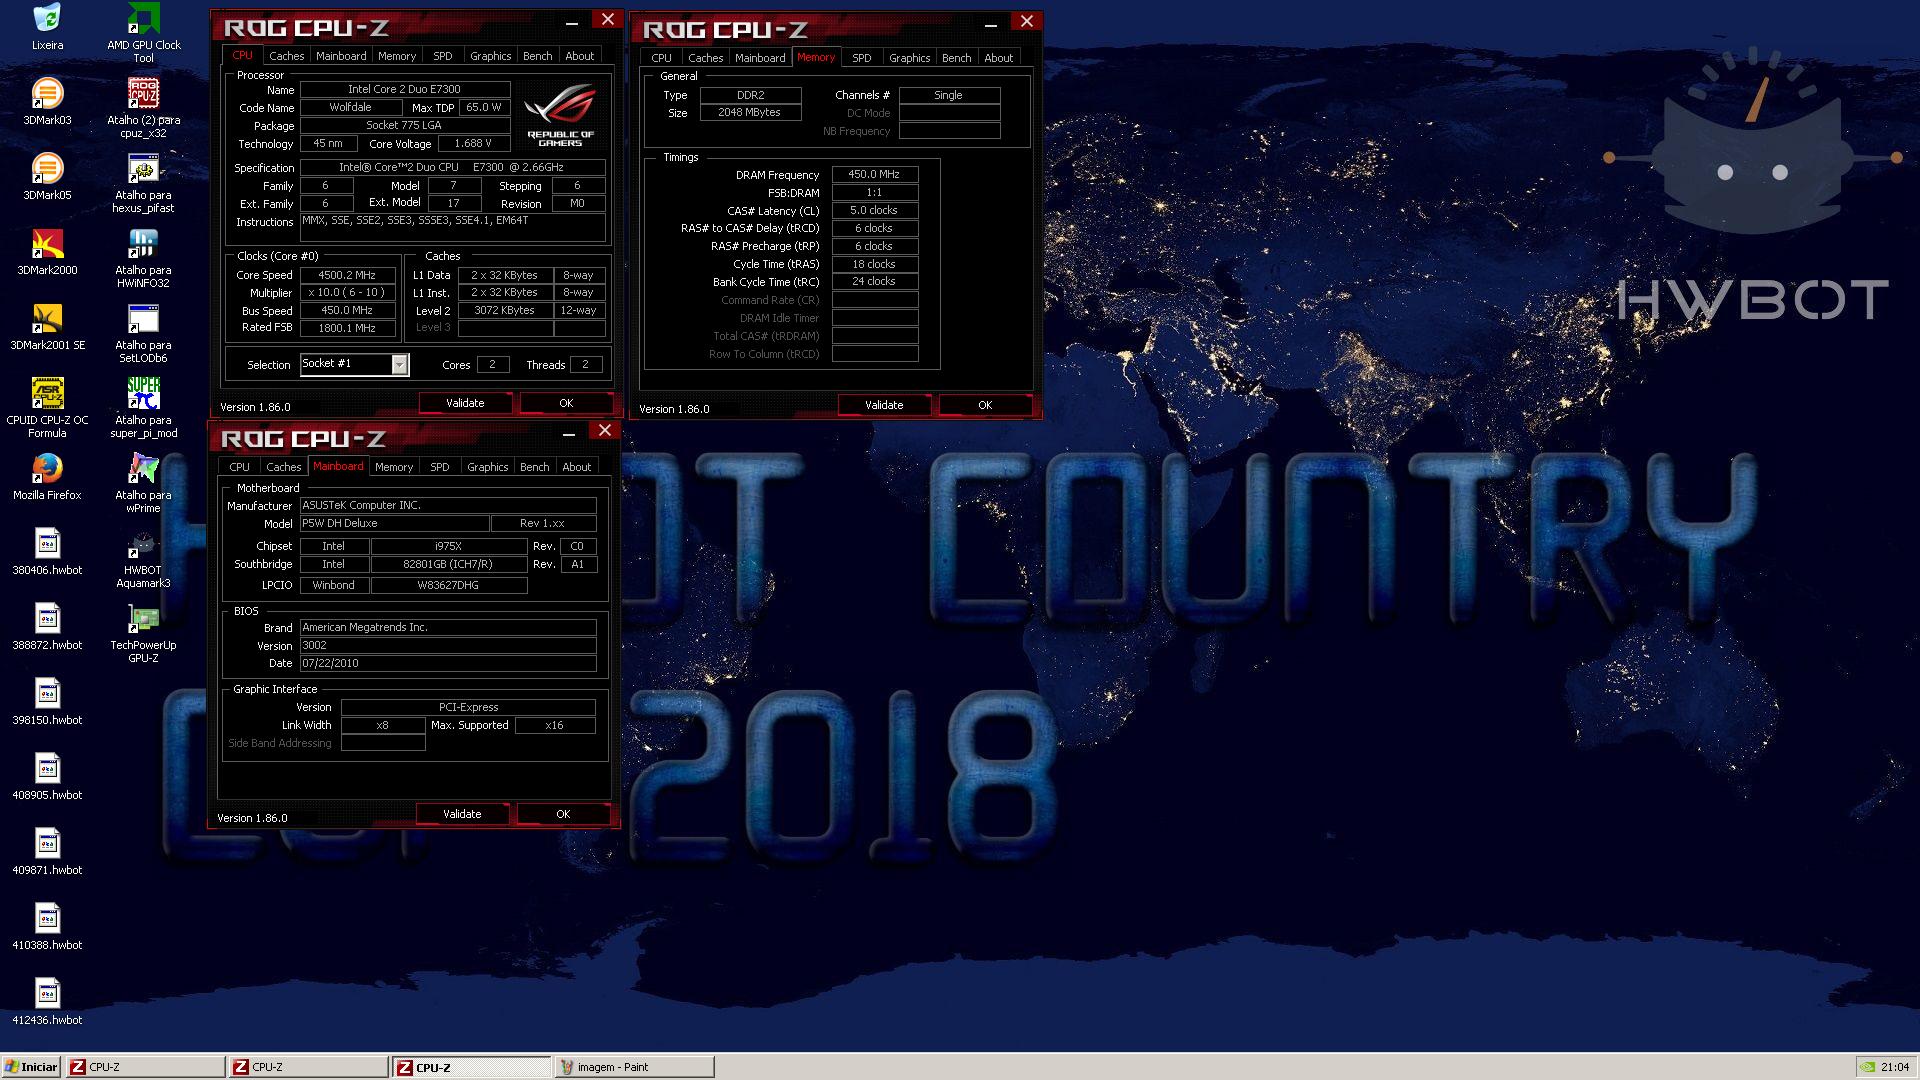This screenshot has width=1920, height=1080.
Task: Open Mozilla Firefox desktop icon
Action: 47,468
